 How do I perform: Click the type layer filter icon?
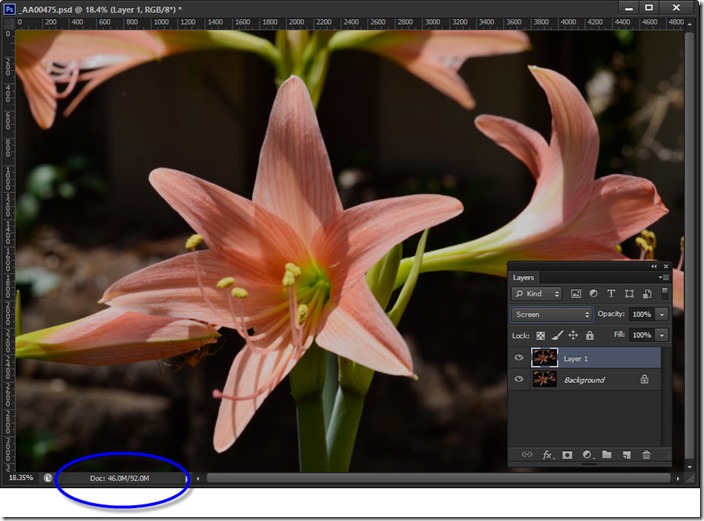(x=611, y=294)
